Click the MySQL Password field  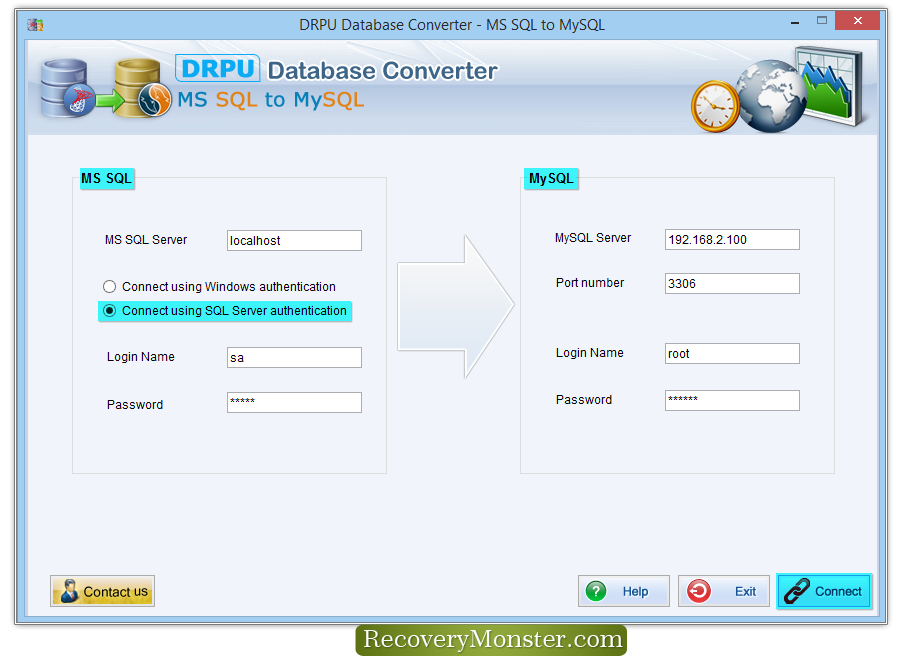click(732, 400)
